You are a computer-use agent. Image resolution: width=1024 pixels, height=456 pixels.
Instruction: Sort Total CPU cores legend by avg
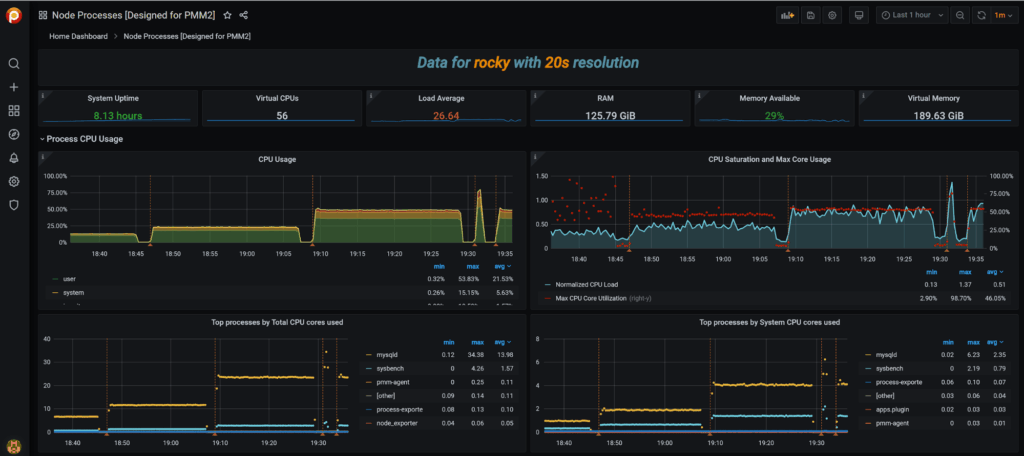coord(502,342)
